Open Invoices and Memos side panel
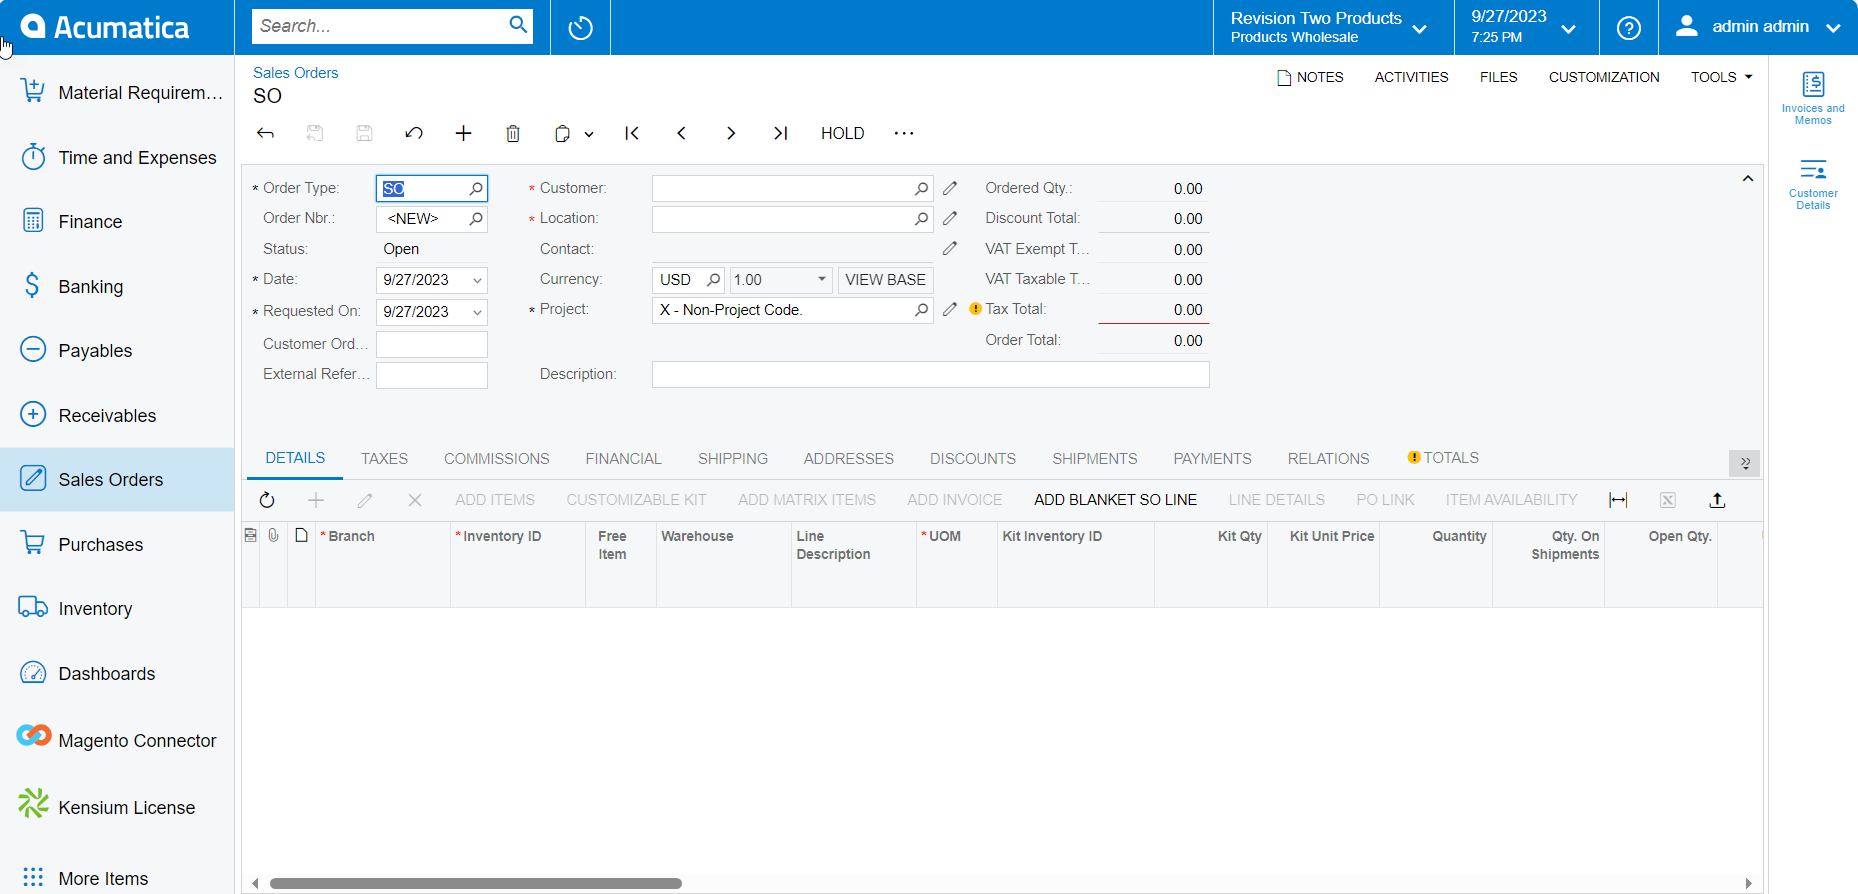Viewport: 1858px width, 894px height. [x=1812, y=98]
